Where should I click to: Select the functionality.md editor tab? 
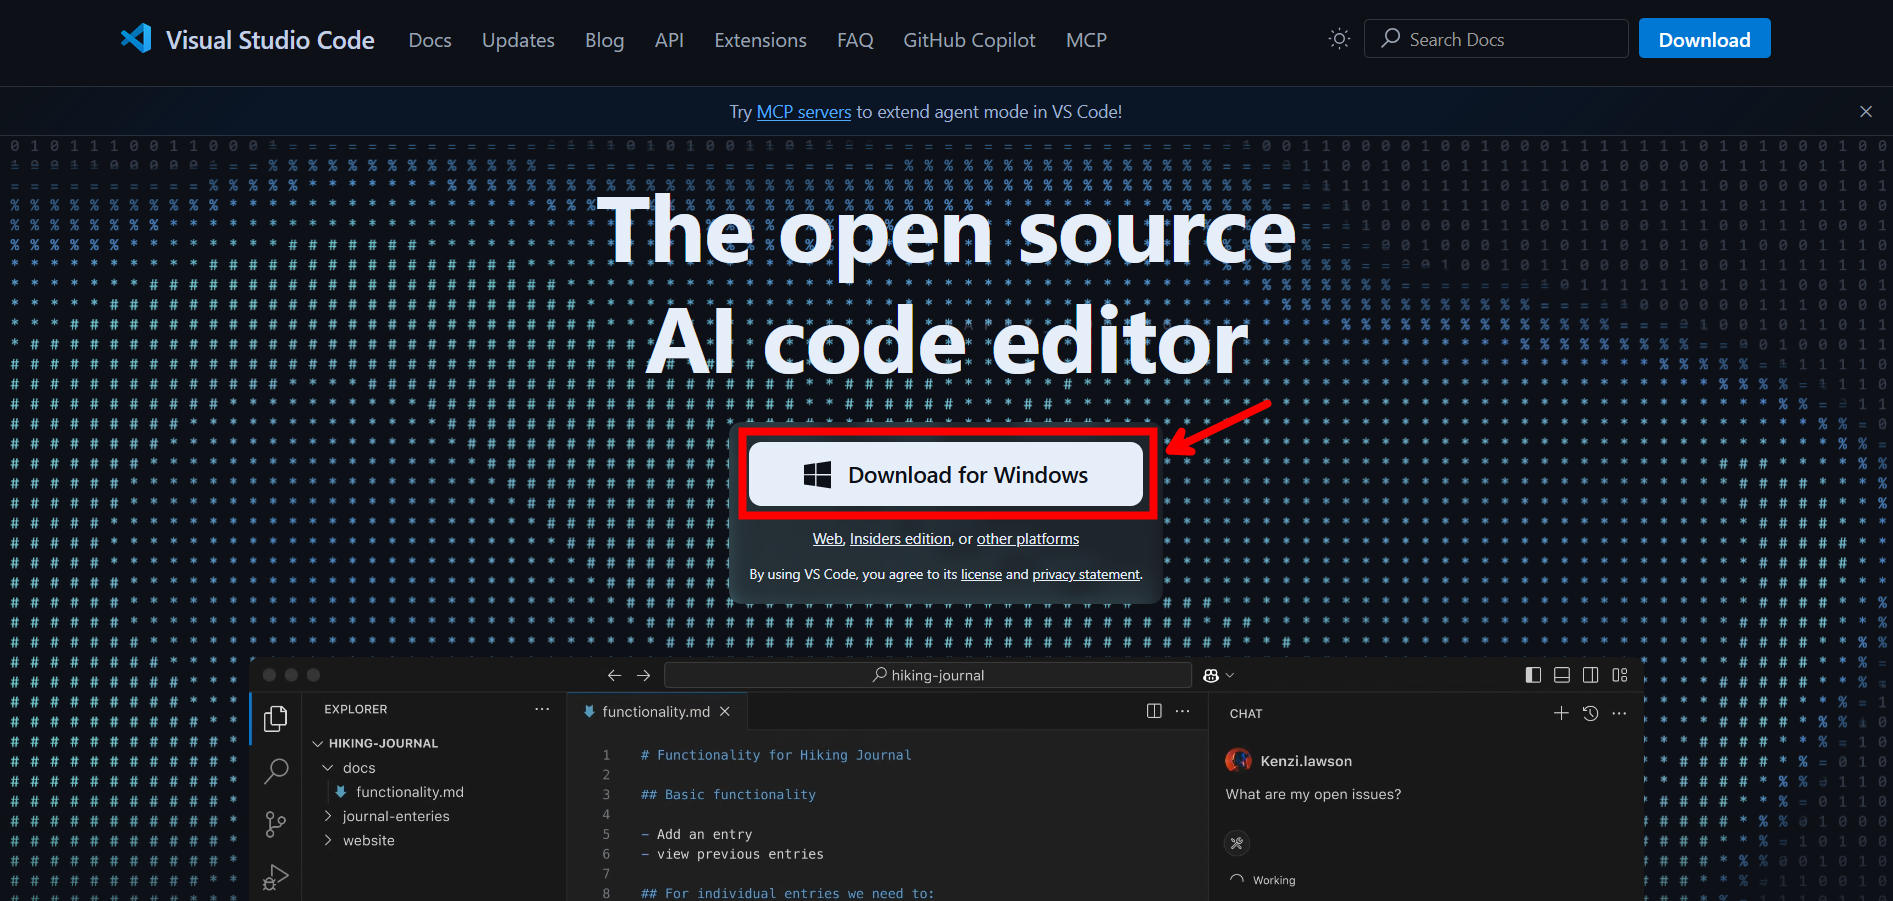click(656, 711)
